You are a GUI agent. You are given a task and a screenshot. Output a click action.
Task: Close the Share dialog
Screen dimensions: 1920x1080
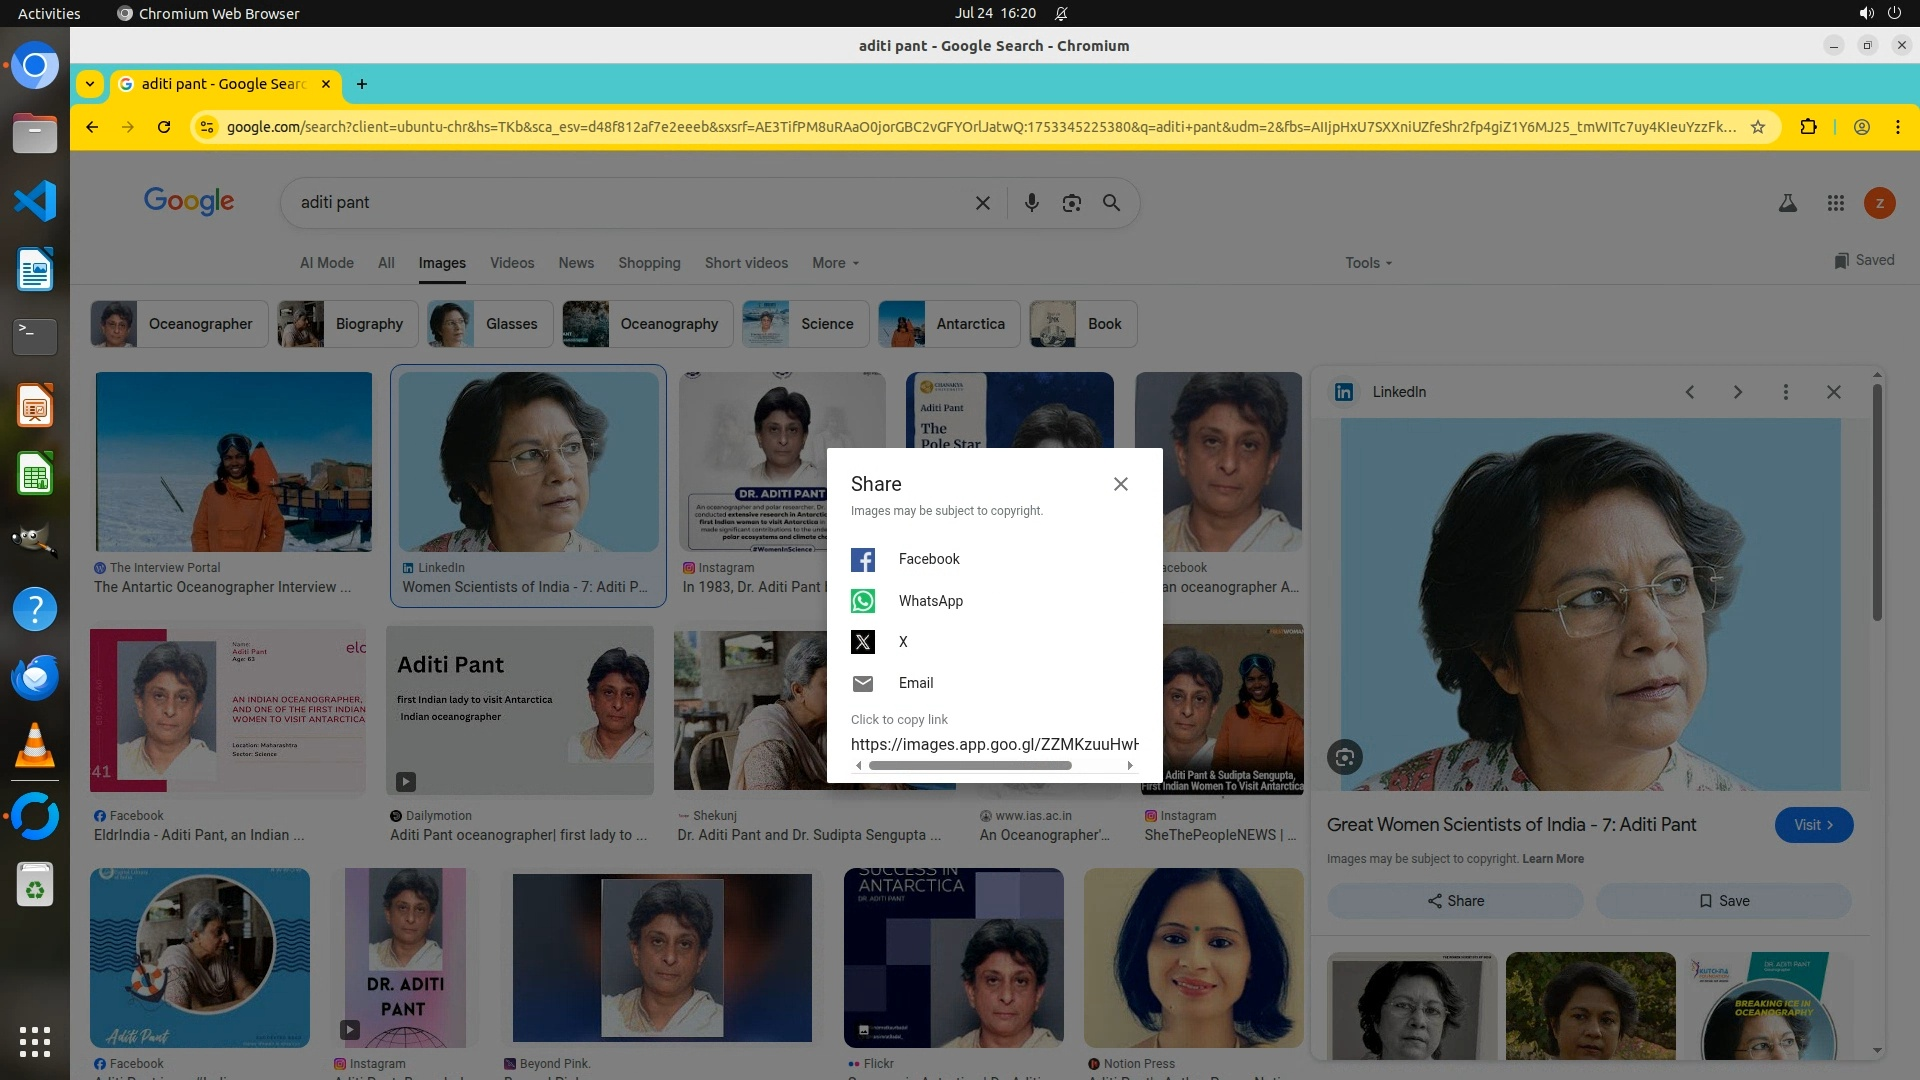tap(1120, 484)
